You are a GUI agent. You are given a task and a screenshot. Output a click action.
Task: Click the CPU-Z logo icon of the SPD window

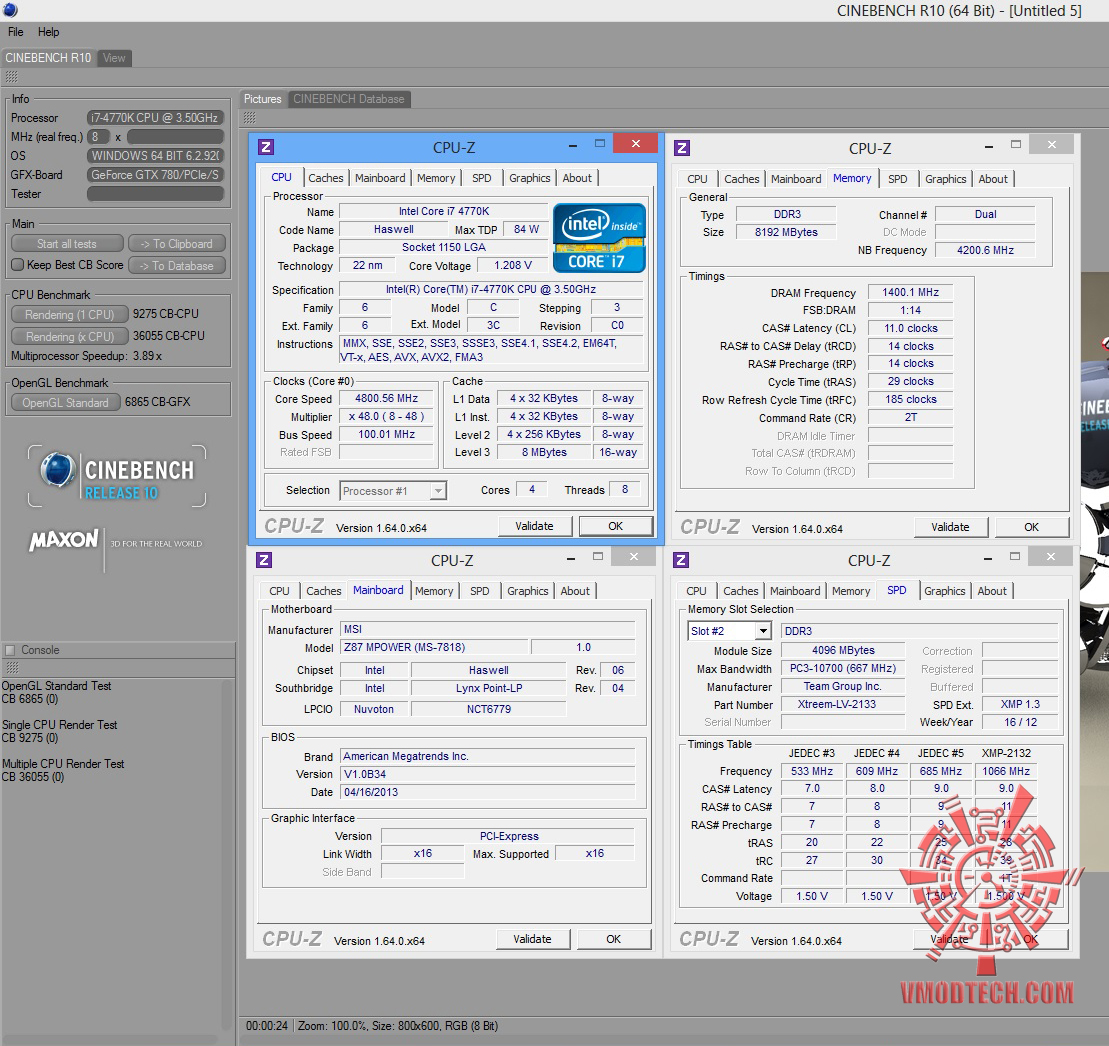pos(681,560)
